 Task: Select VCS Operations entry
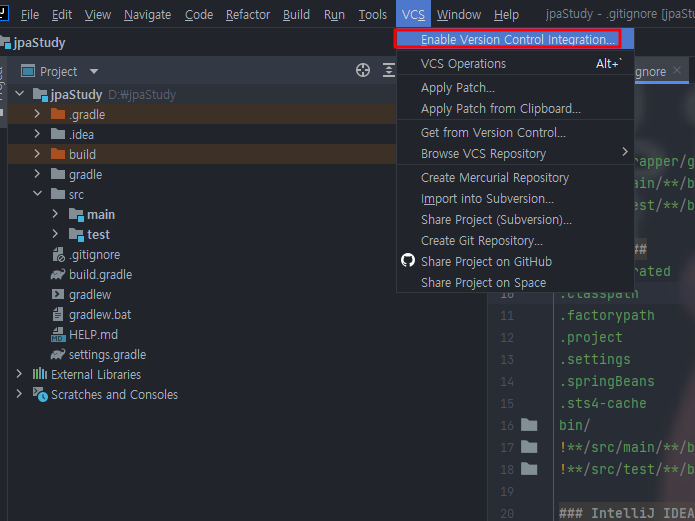click(x=515, y=64)
